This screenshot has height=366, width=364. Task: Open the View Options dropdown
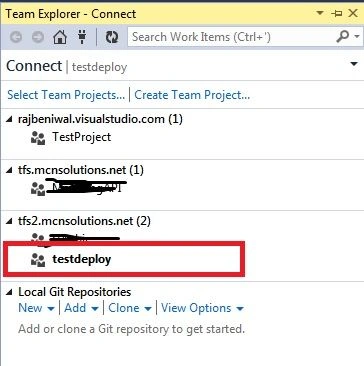coord(203,308)
